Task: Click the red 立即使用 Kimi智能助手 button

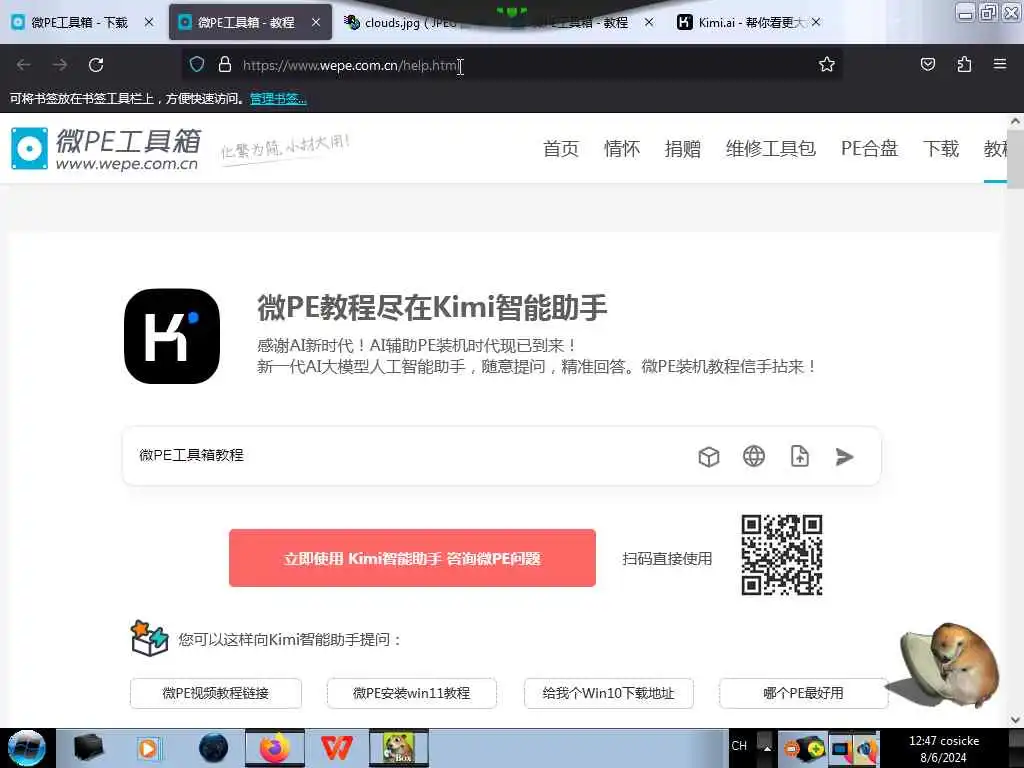Action: tap(412, 558)
